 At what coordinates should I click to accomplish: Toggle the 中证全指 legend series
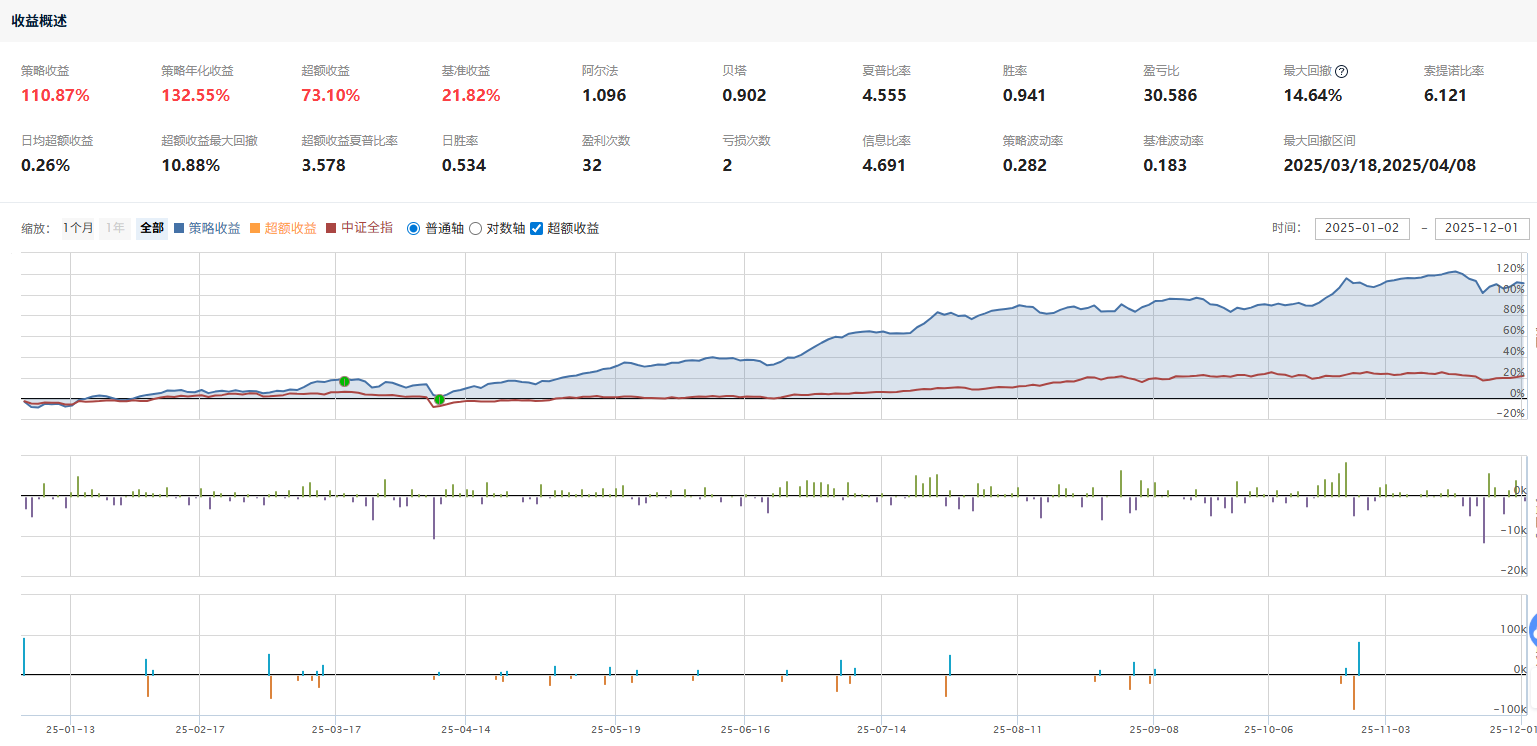point(359,228)
